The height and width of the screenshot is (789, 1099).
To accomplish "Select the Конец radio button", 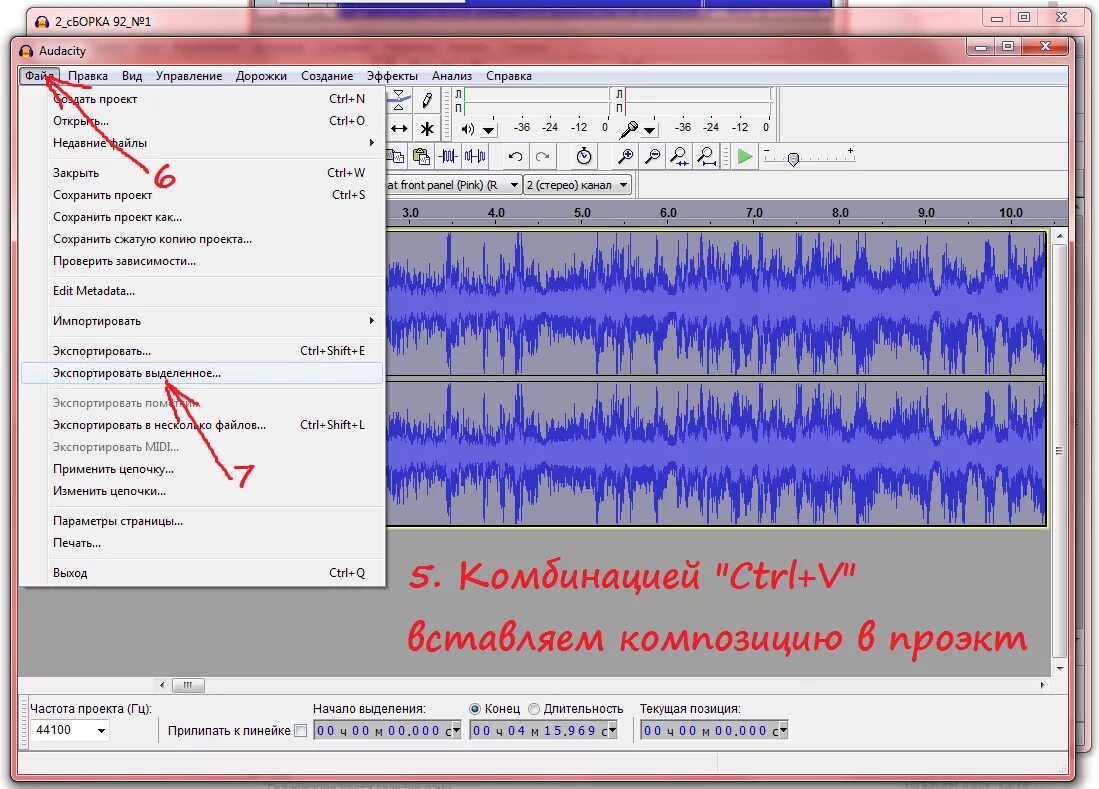I will 475,709.
